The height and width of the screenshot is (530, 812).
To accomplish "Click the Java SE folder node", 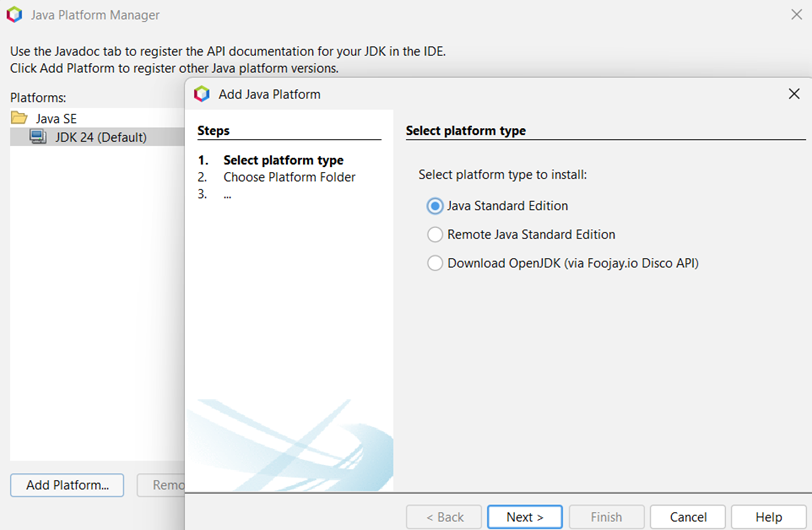I will [x=56, y=119].
